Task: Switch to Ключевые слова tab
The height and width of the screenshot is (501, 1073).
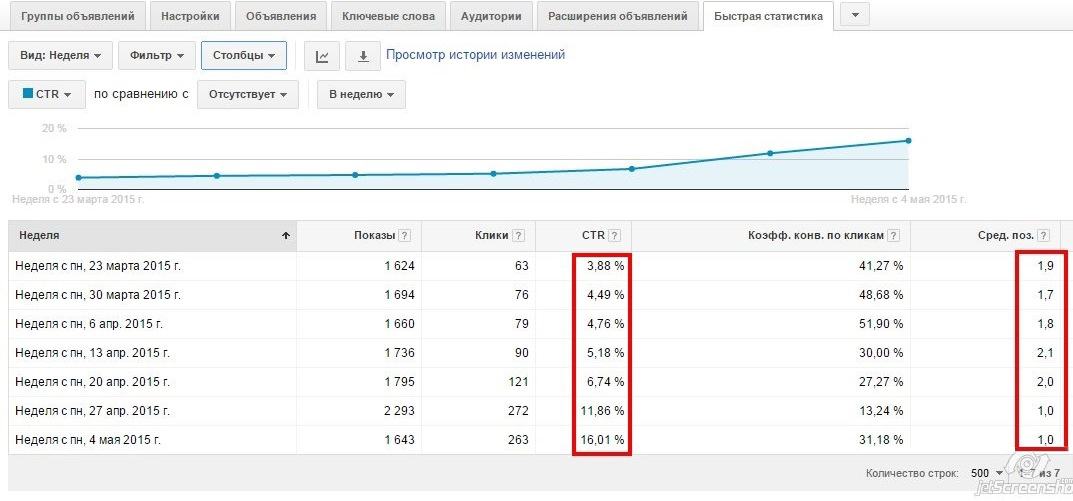Action: [388, 16]
